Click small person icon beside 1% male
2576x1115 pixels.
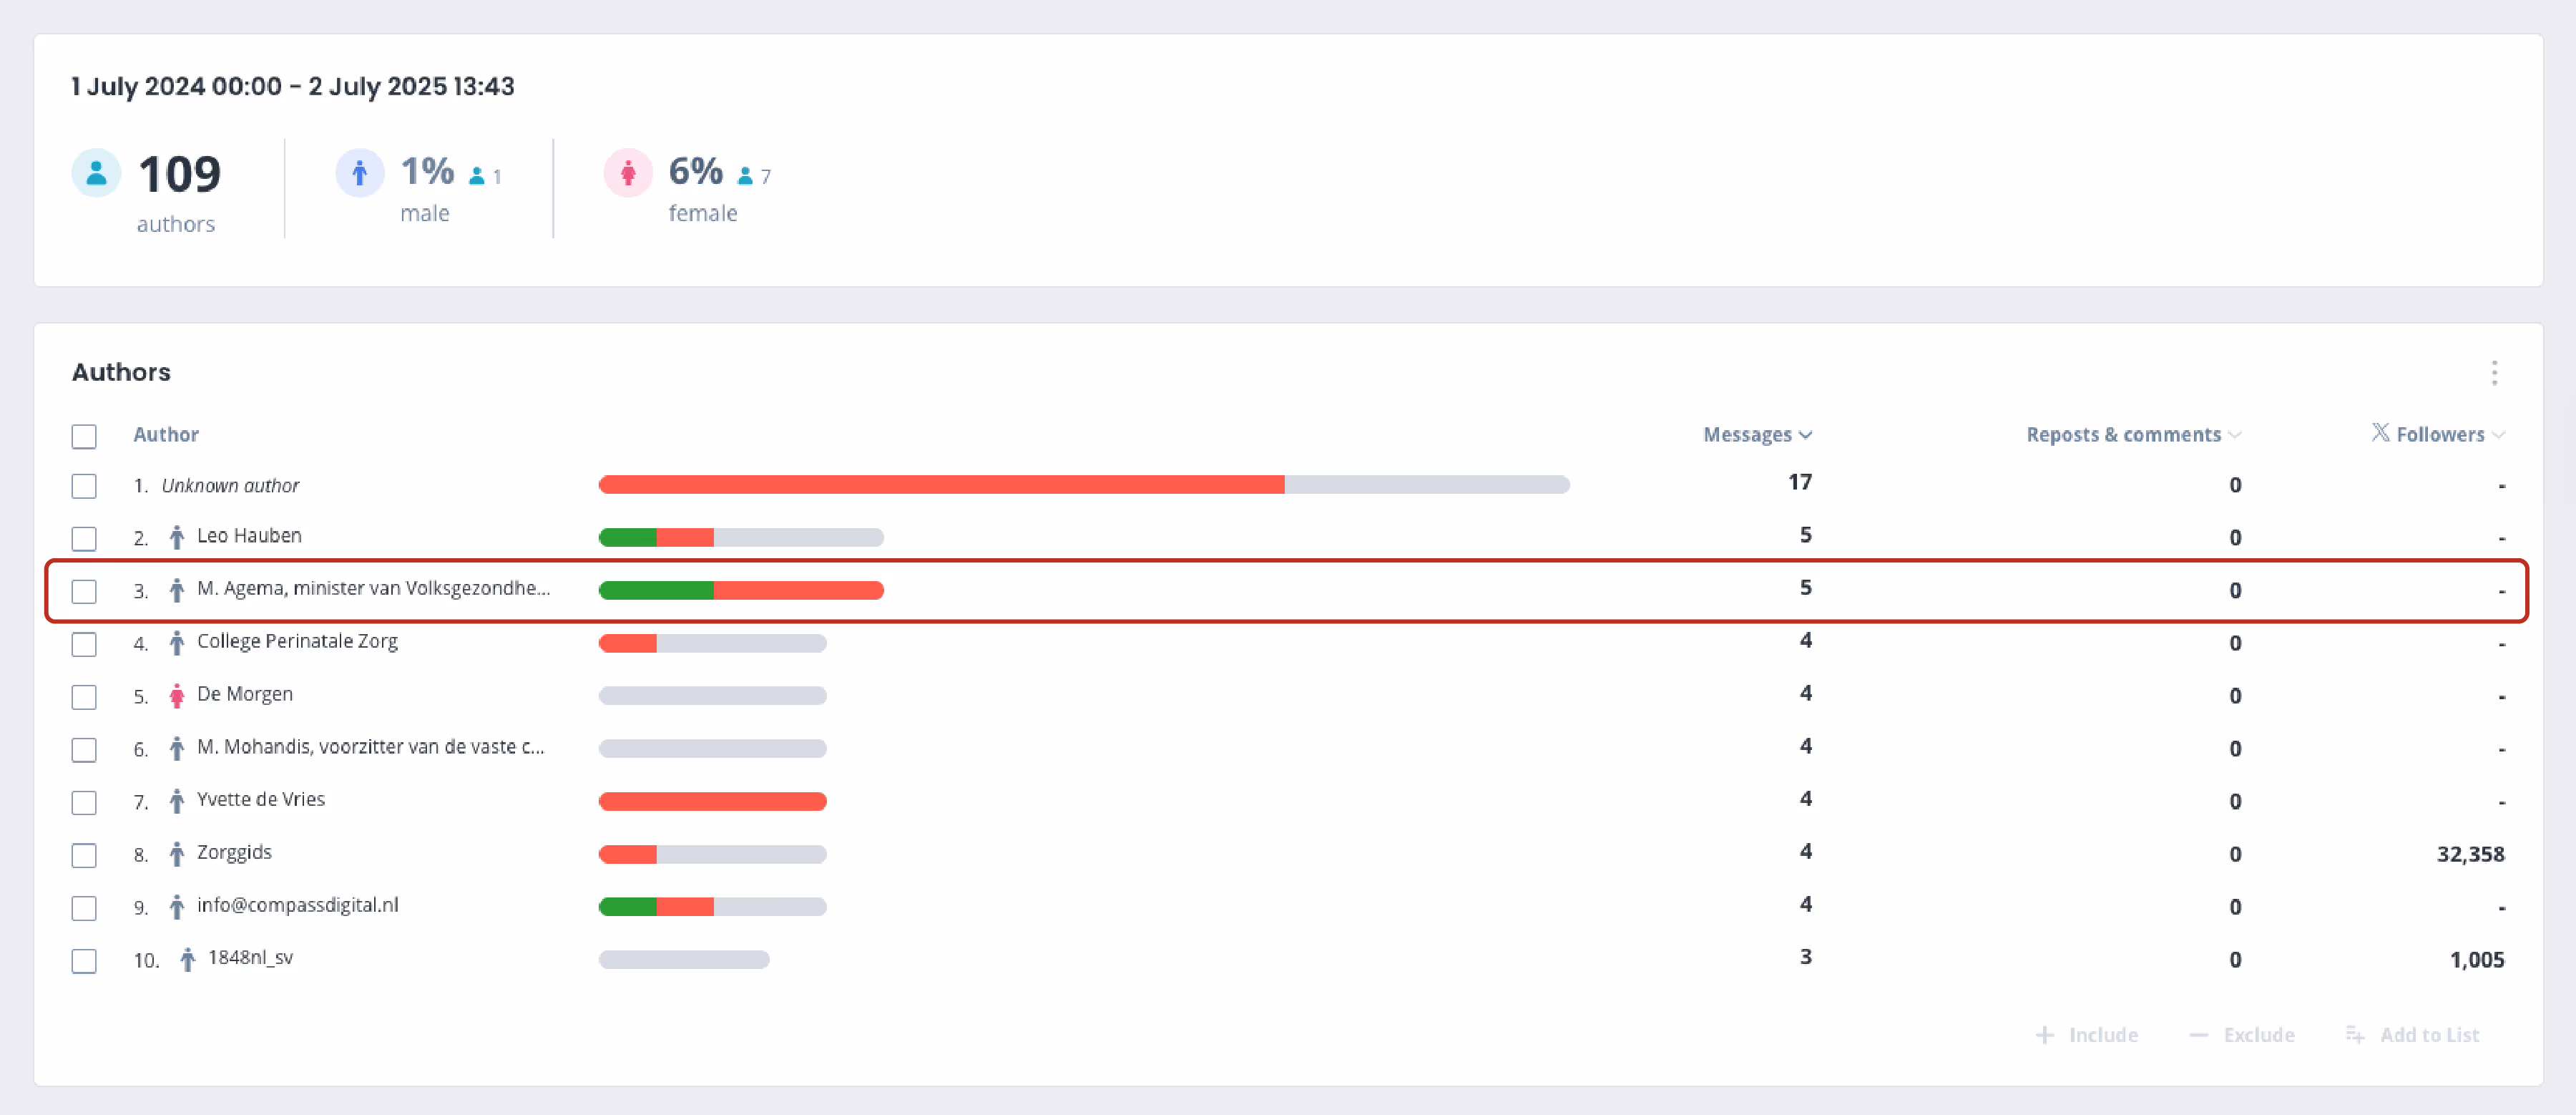coord(477,177)
